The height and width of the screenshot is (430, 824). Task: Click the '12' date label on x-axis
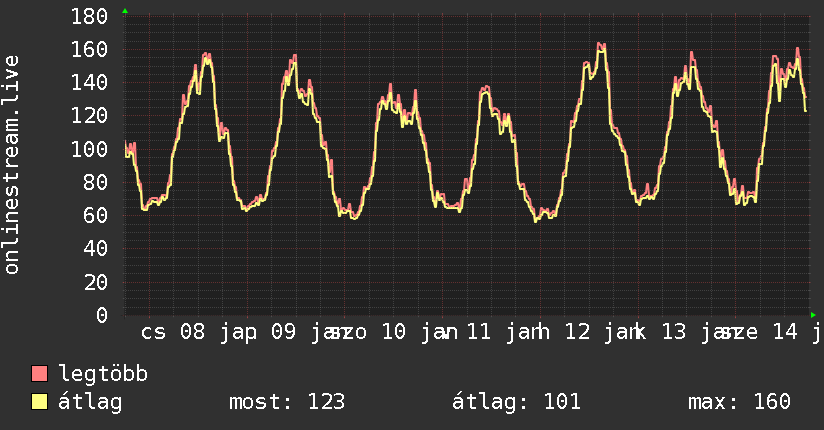[x=578, y=332]
